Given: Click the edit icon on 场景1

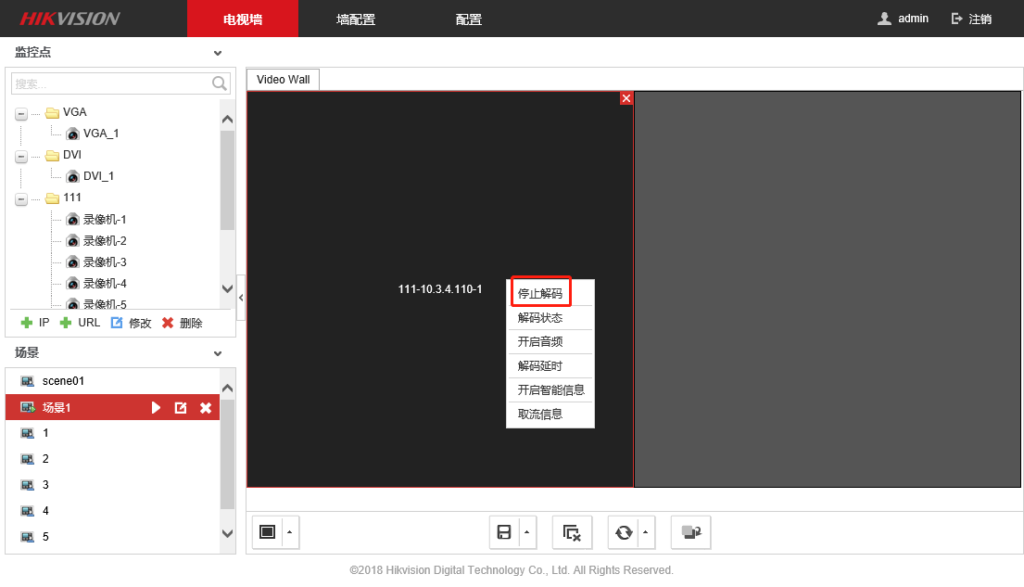Looking at the screenshot, I should click(x=181, y=408).
